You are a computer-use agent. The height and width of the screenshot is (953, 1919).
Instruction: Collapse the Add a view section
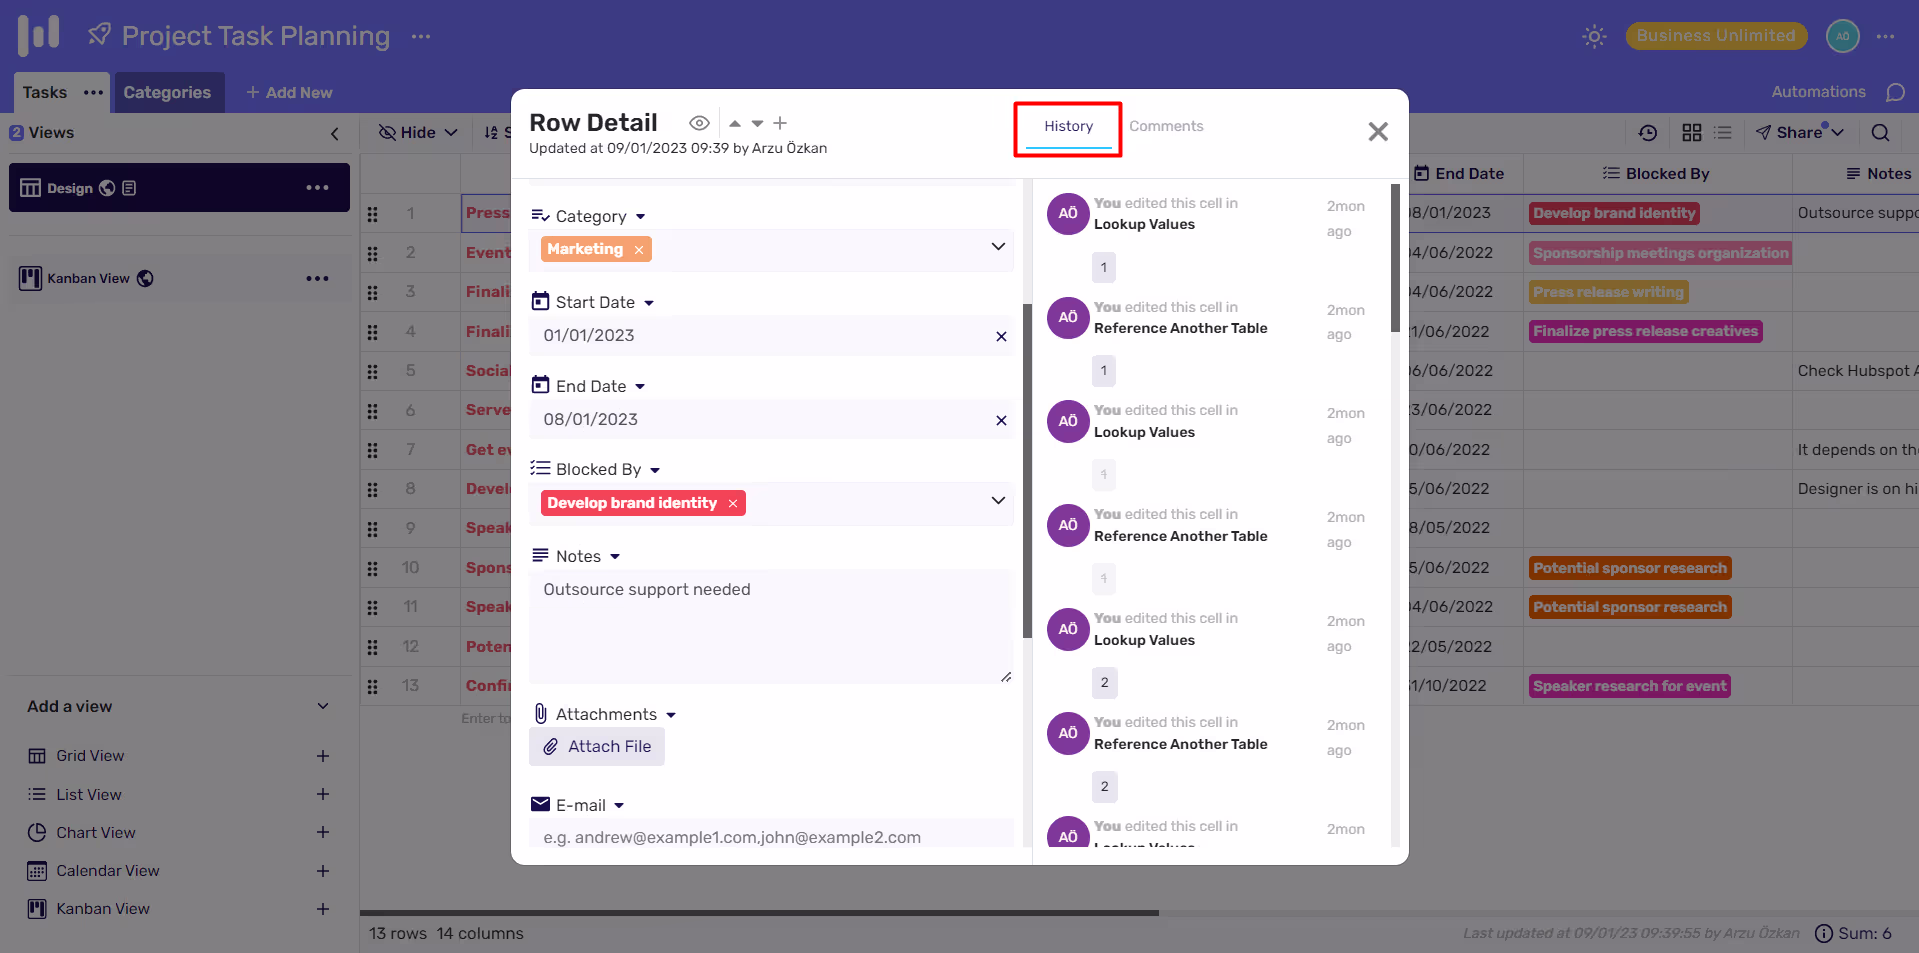pyautogui.click(x=323, y=706)
